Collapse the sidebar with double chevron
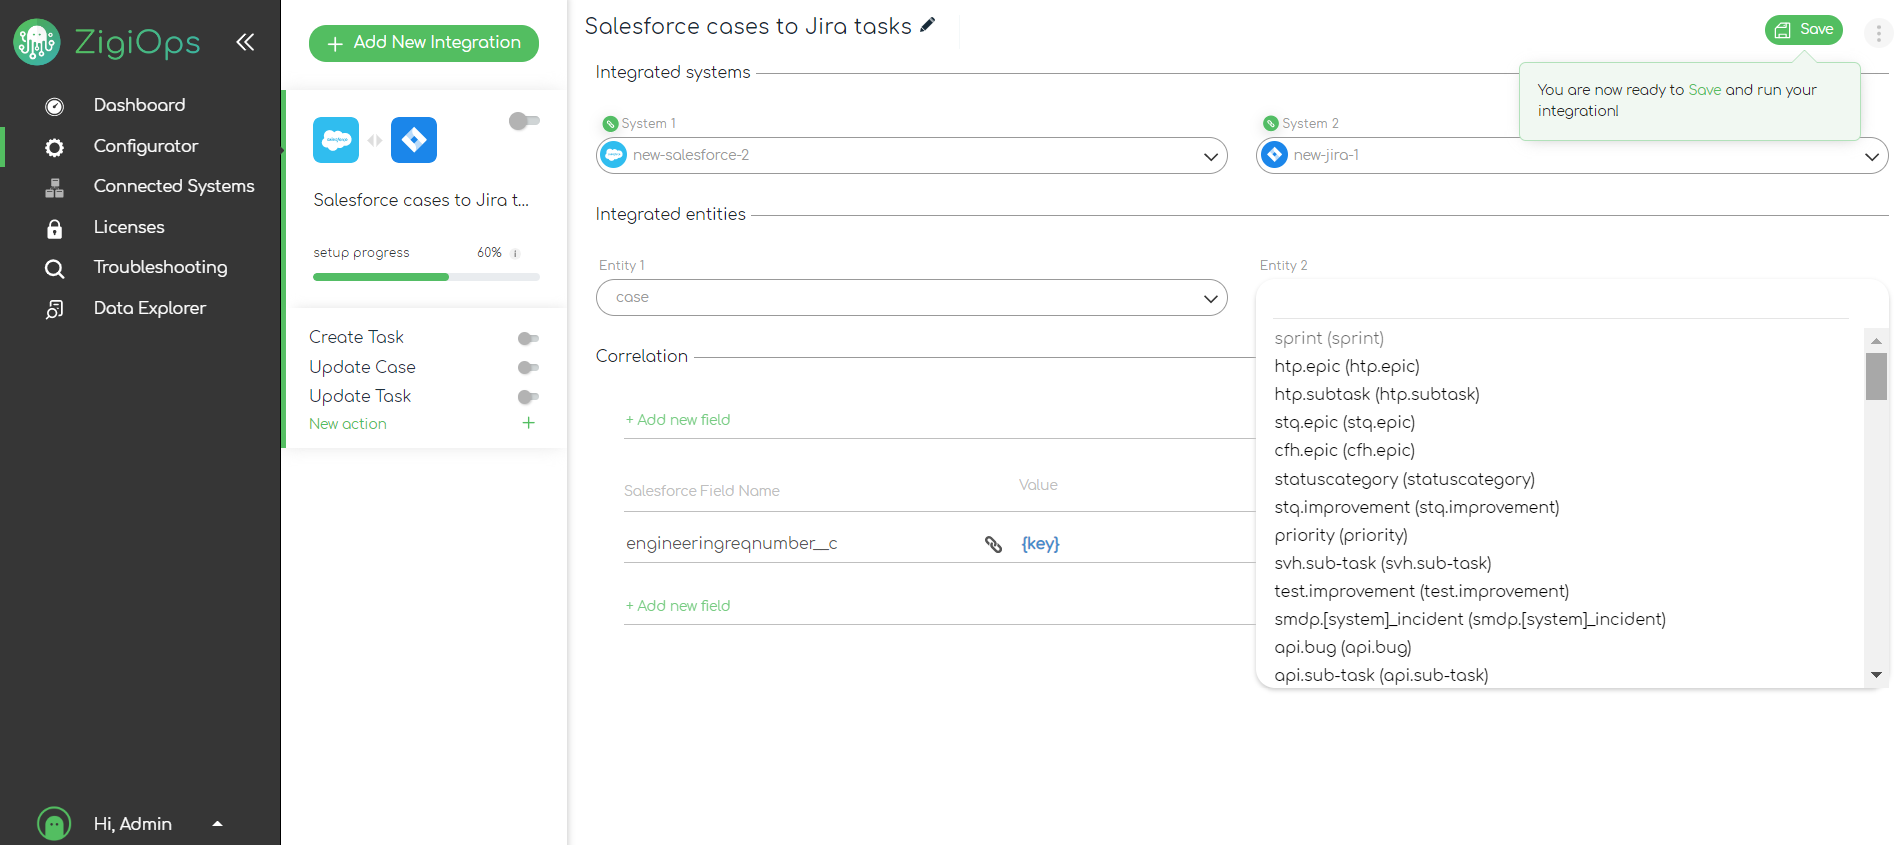Viewport: 1898px width, 845px height. click(x=245, y=42)
